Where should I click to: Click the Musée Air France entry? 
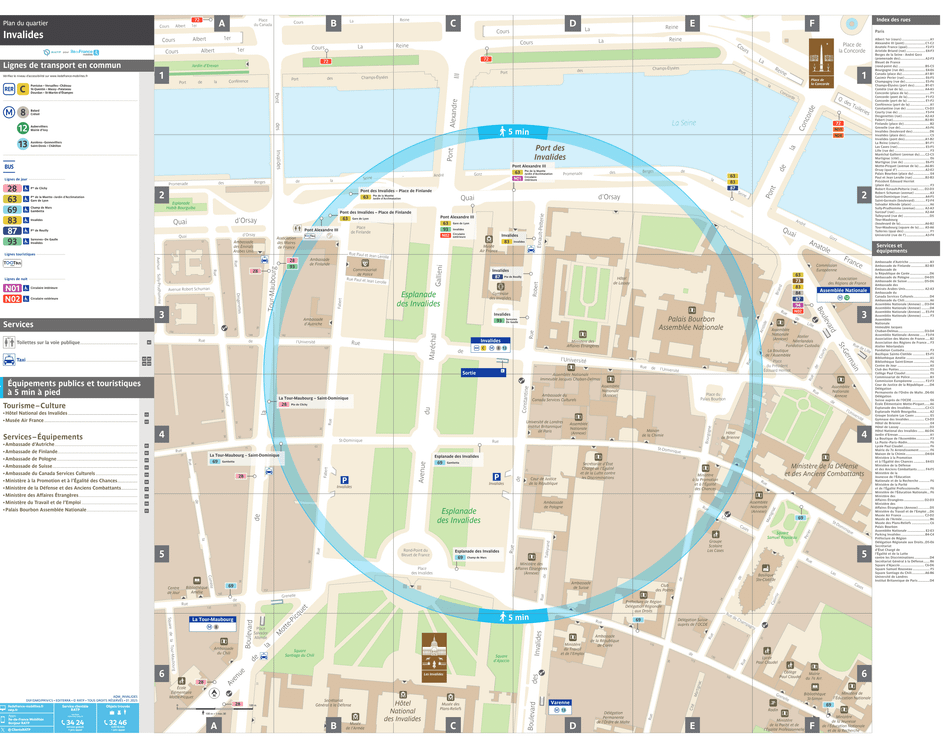(x=25, y=420)
